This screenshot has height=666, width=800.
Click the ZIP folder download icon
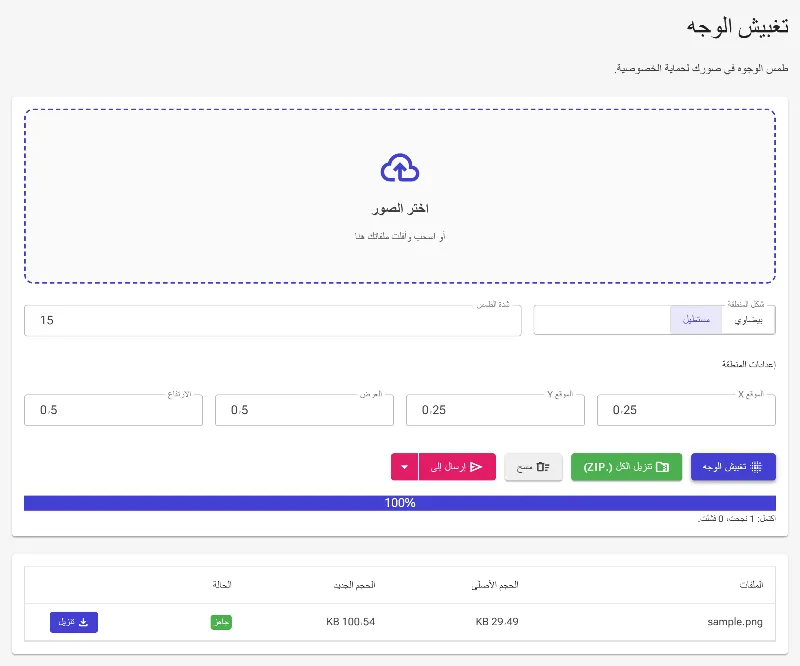[662, 467]
